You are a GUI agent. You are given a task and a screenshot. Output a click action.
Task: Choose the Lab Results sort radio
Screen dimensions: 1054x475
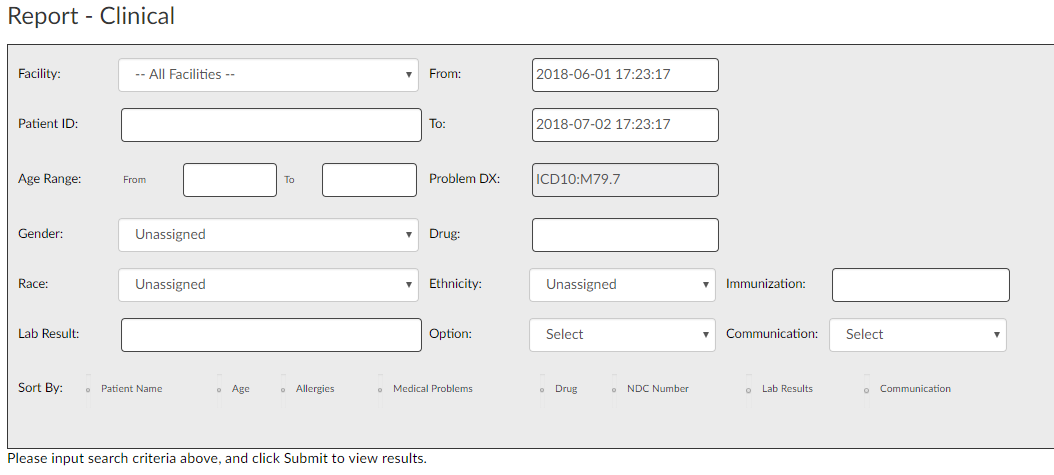point(749,390)
